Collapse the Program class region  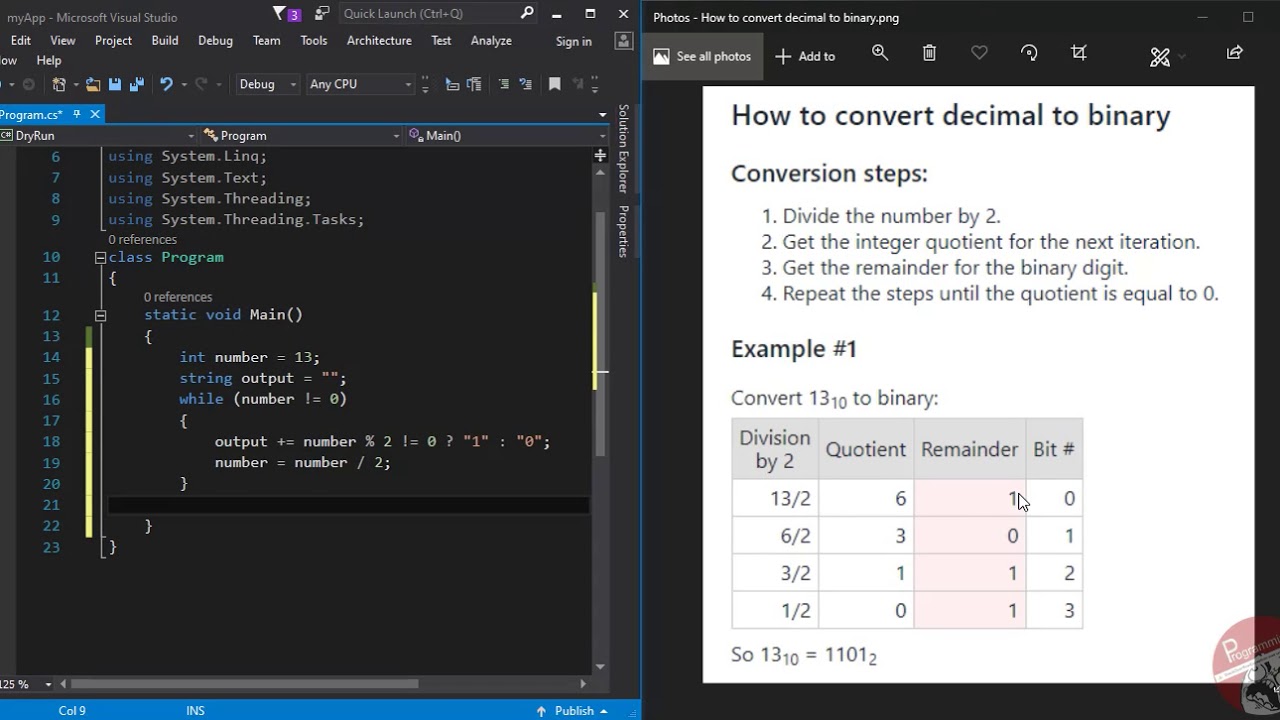pyautogui.click(x=100, y=257)
